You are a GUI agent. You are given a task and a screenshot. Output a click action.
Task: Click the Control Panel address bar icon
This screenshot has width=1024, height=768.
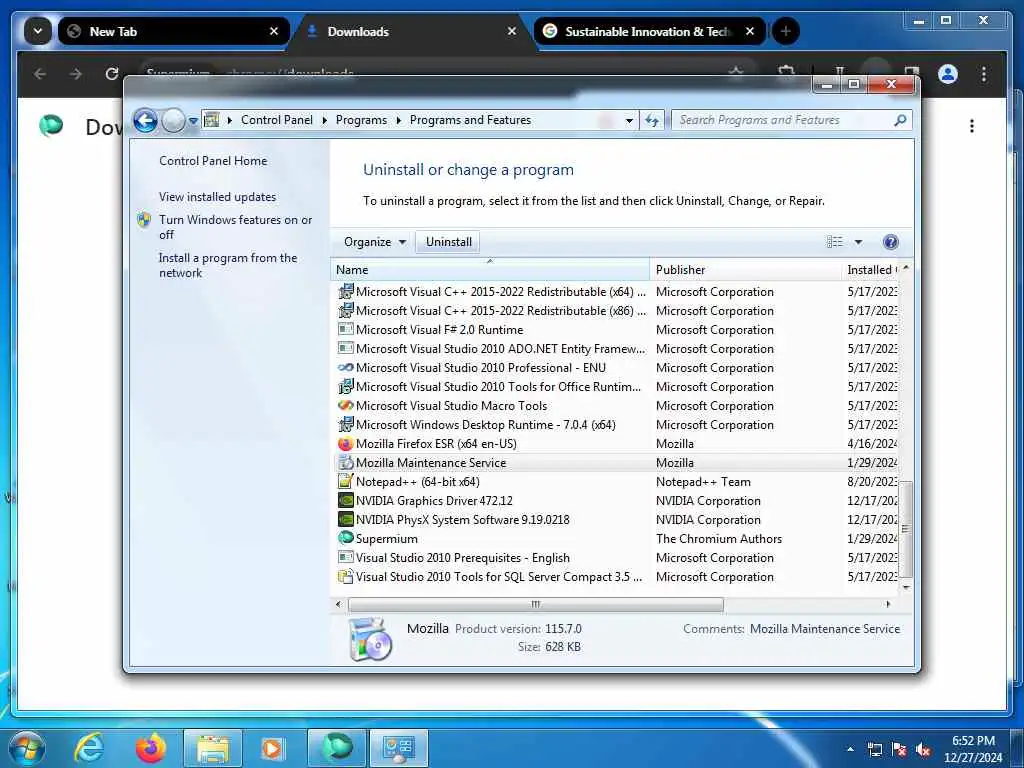point(211,120)
